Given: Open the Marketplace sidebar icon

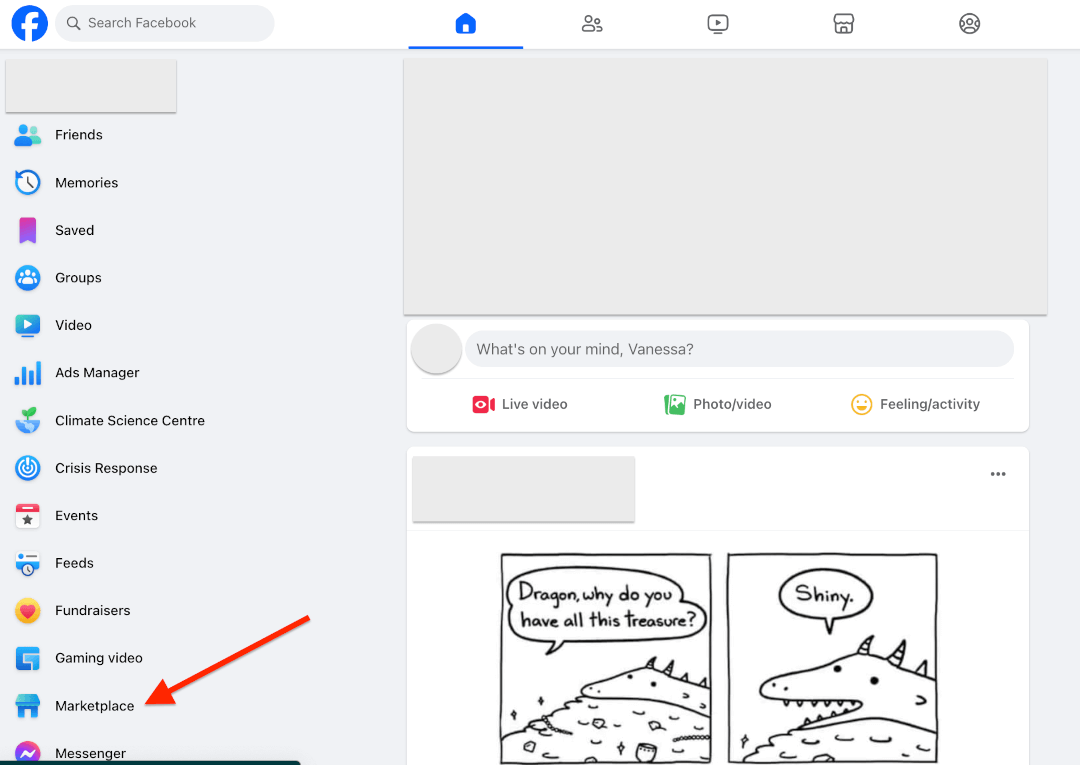Looking at the screenshot, I should point(28,706).
